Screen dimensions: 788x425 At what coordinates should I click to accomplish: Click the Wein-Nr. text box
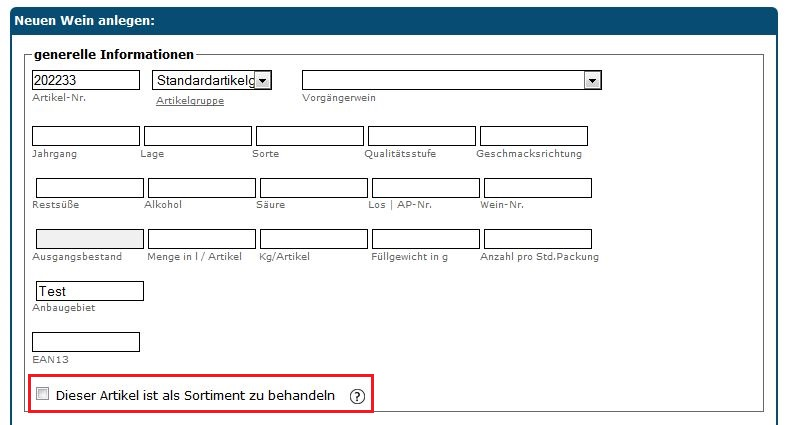coord(538,188)
